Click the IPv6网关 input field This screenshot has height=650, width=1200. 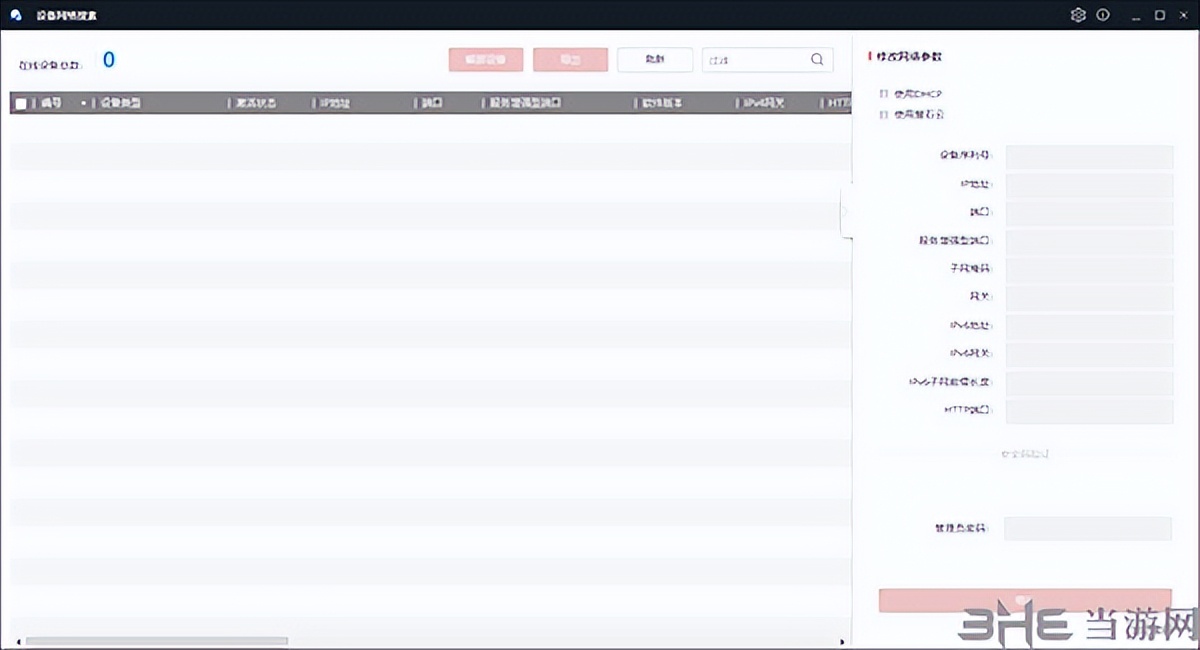coord(1089,355)
